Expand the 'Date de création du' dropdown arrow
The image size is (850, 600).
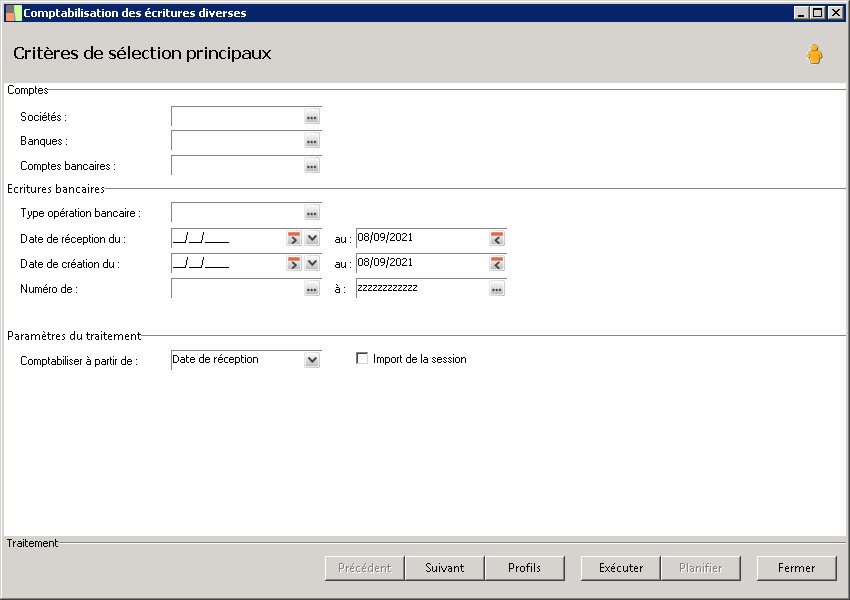pyautogui.click(x=312, y=263)
